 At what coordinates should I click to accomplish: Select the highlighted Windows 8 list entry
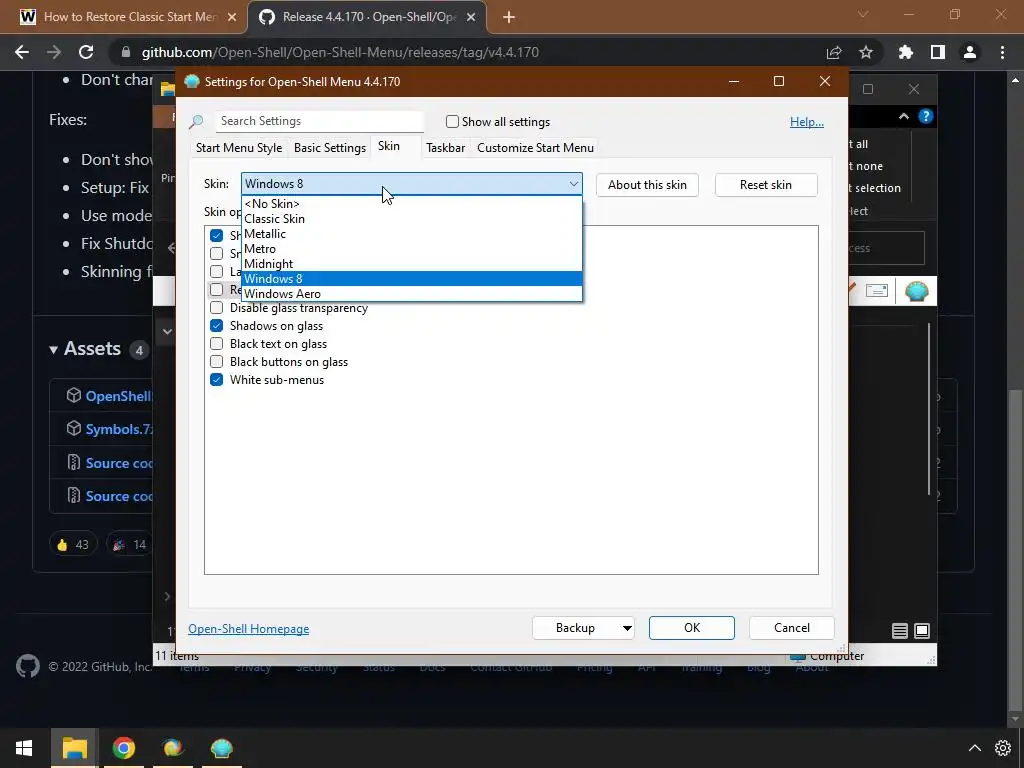click(411, 279)
